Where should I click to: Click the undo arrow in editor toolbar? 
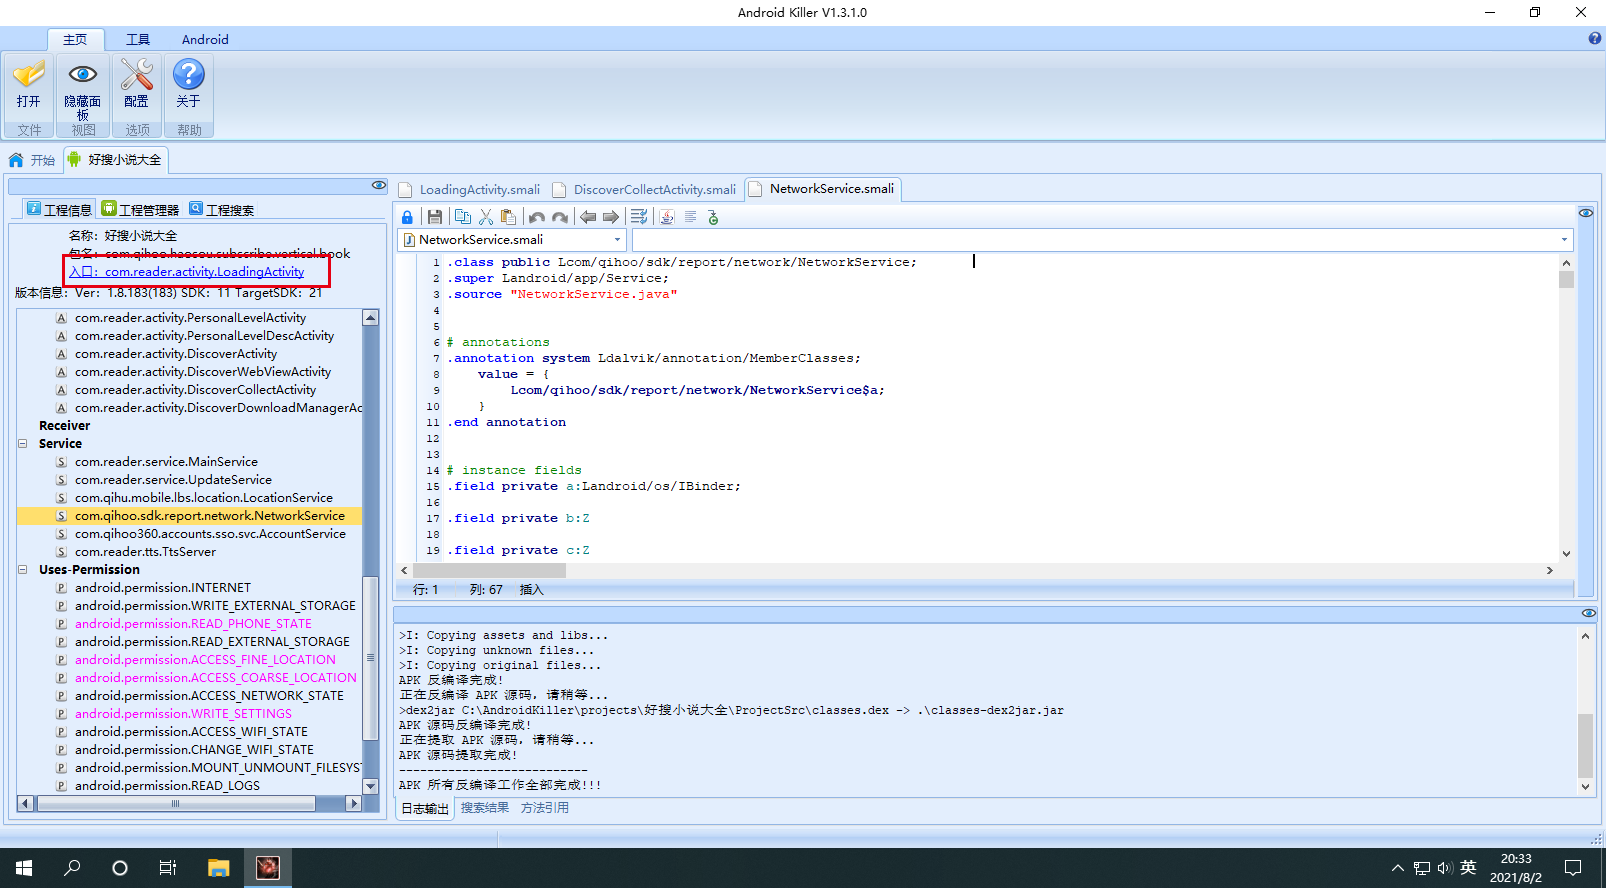click(537, 217)
